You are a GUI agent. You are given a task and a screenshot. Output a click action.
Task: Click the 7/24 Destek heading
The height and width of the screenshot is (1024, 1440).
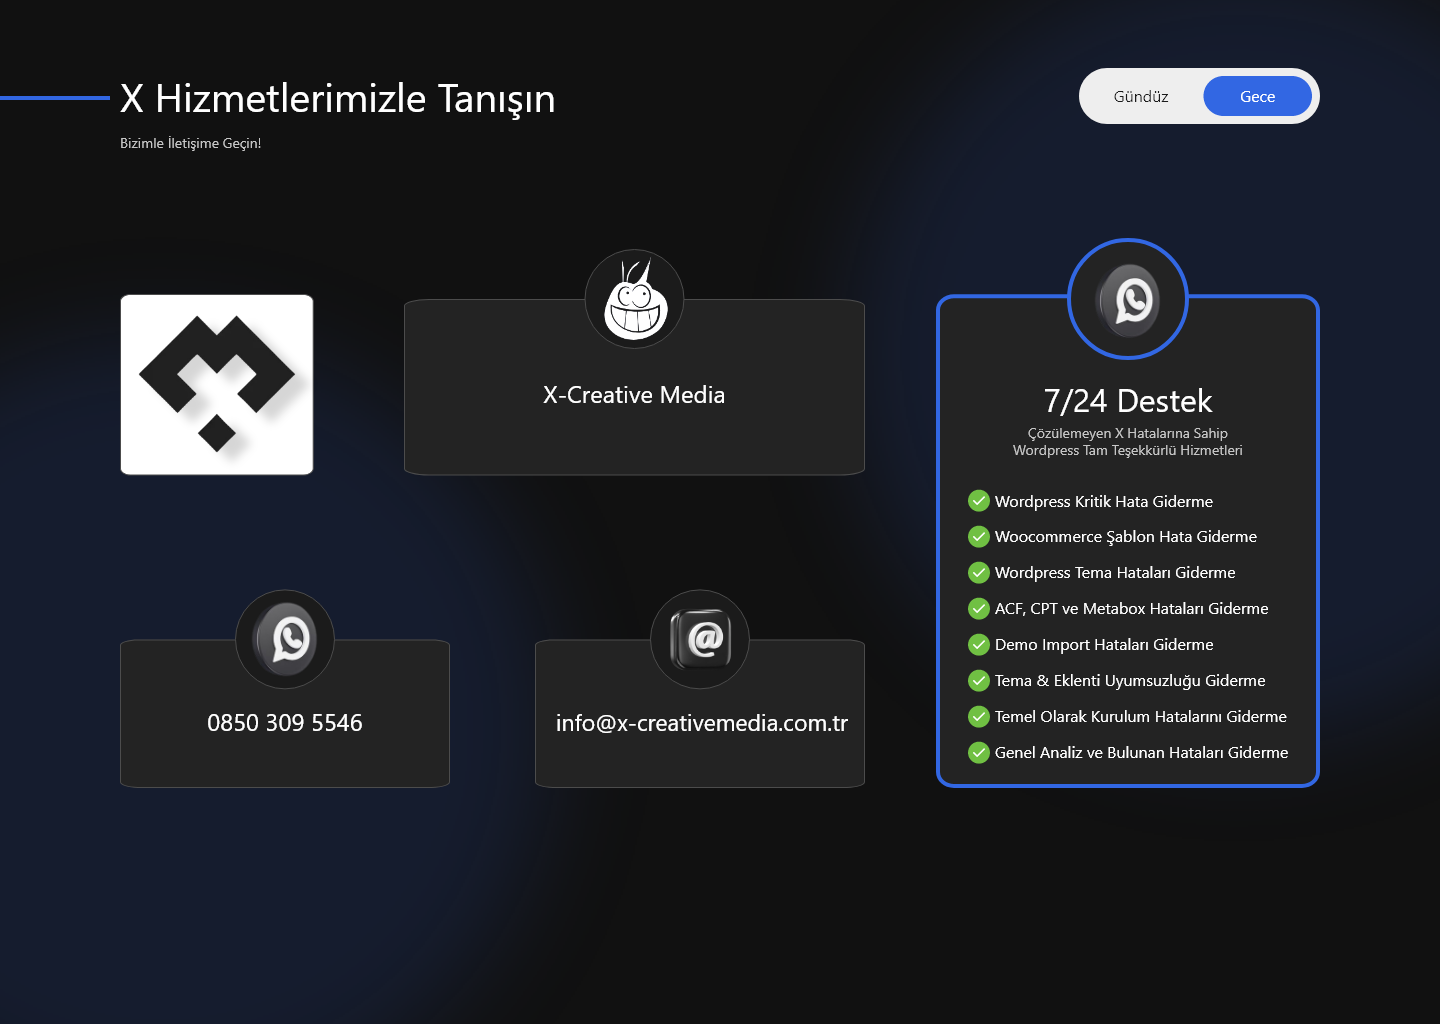[x=1128, y=401]
